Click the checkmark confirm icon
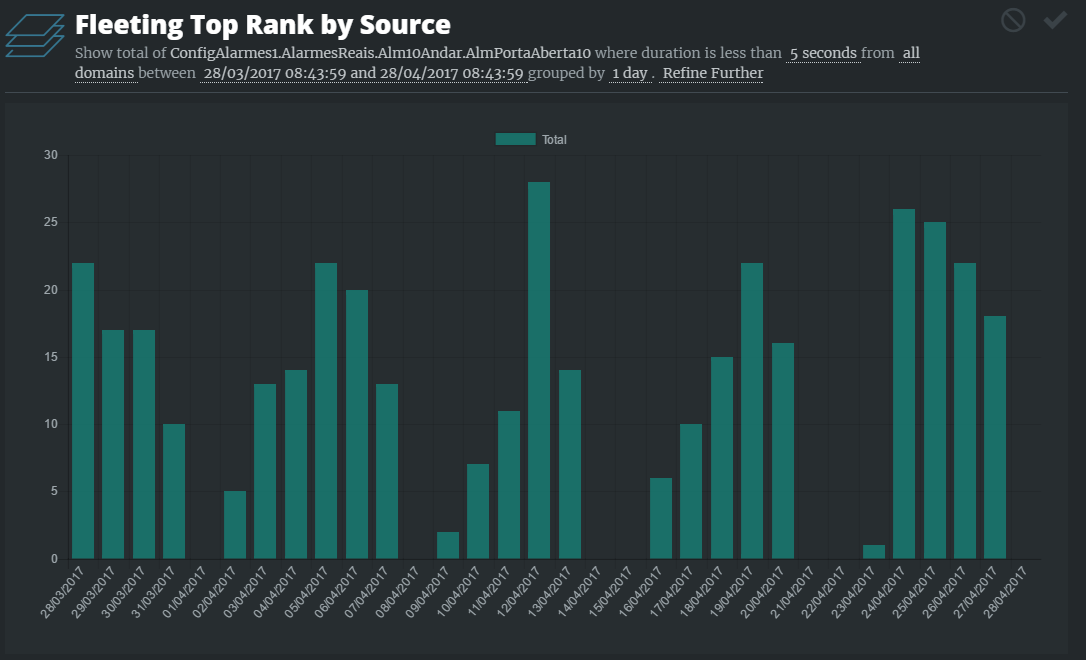The width and height of the screenshot is (1086, 660). click(1055, 20)
